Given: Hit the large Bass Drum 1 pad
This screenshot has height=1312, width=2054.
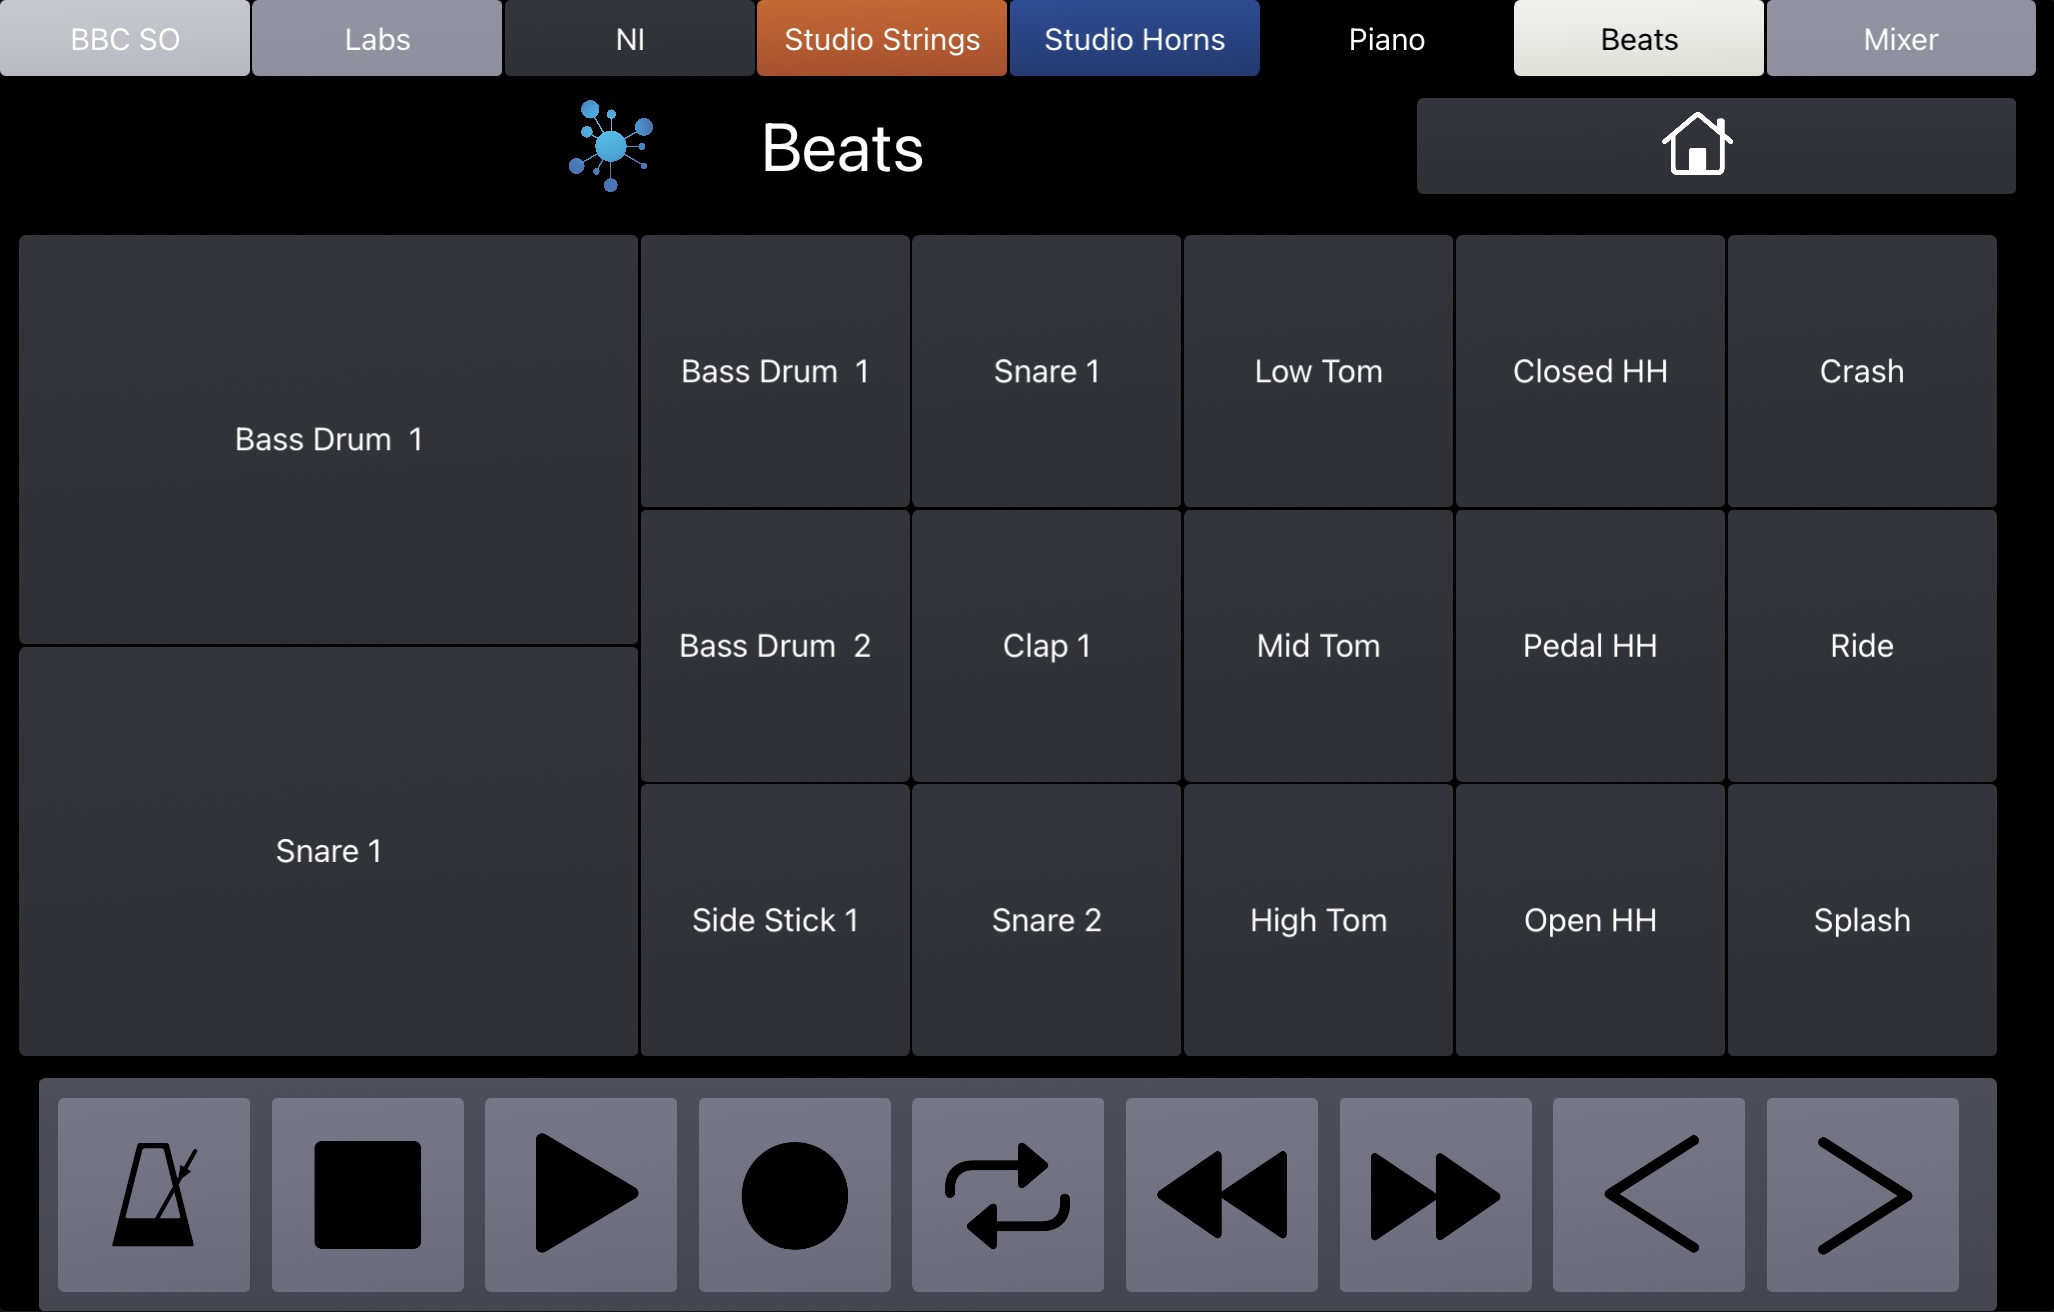Looking at the screenshot, I should tap(329, 440).
